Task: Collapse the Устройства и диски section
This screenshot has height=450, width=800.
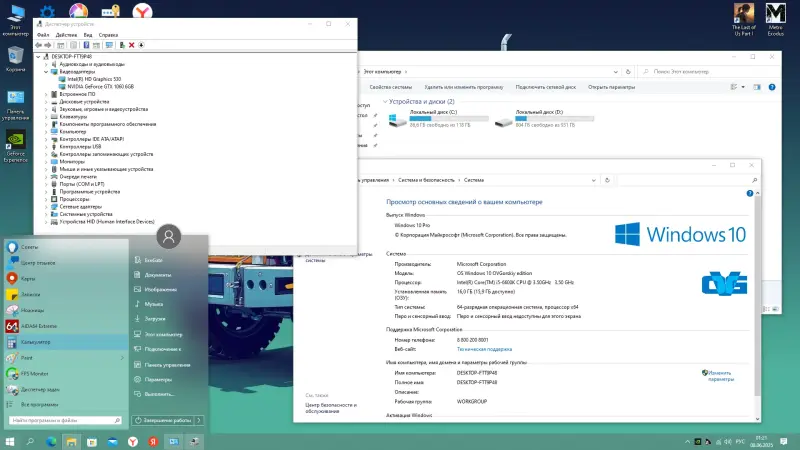Action: (385, 102)
